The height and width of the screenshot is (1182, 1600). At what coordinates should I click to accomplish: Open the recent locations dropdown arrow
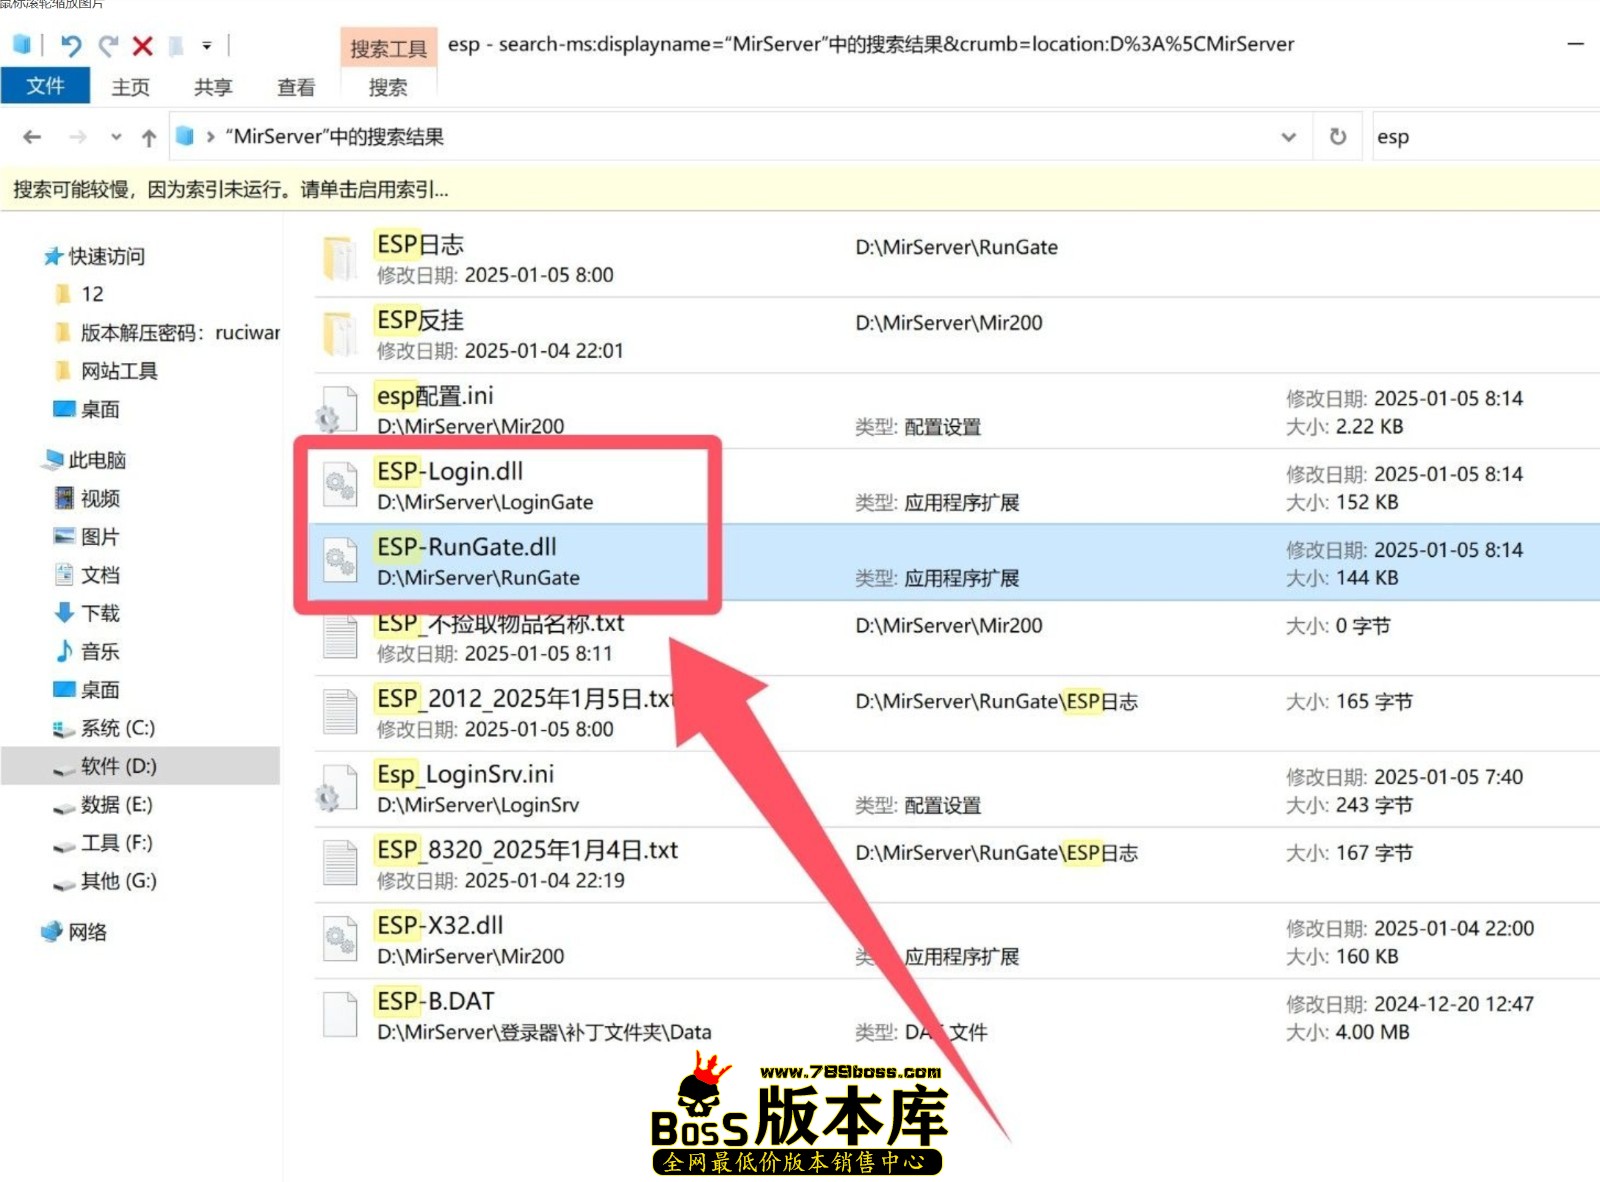(116, 137)
